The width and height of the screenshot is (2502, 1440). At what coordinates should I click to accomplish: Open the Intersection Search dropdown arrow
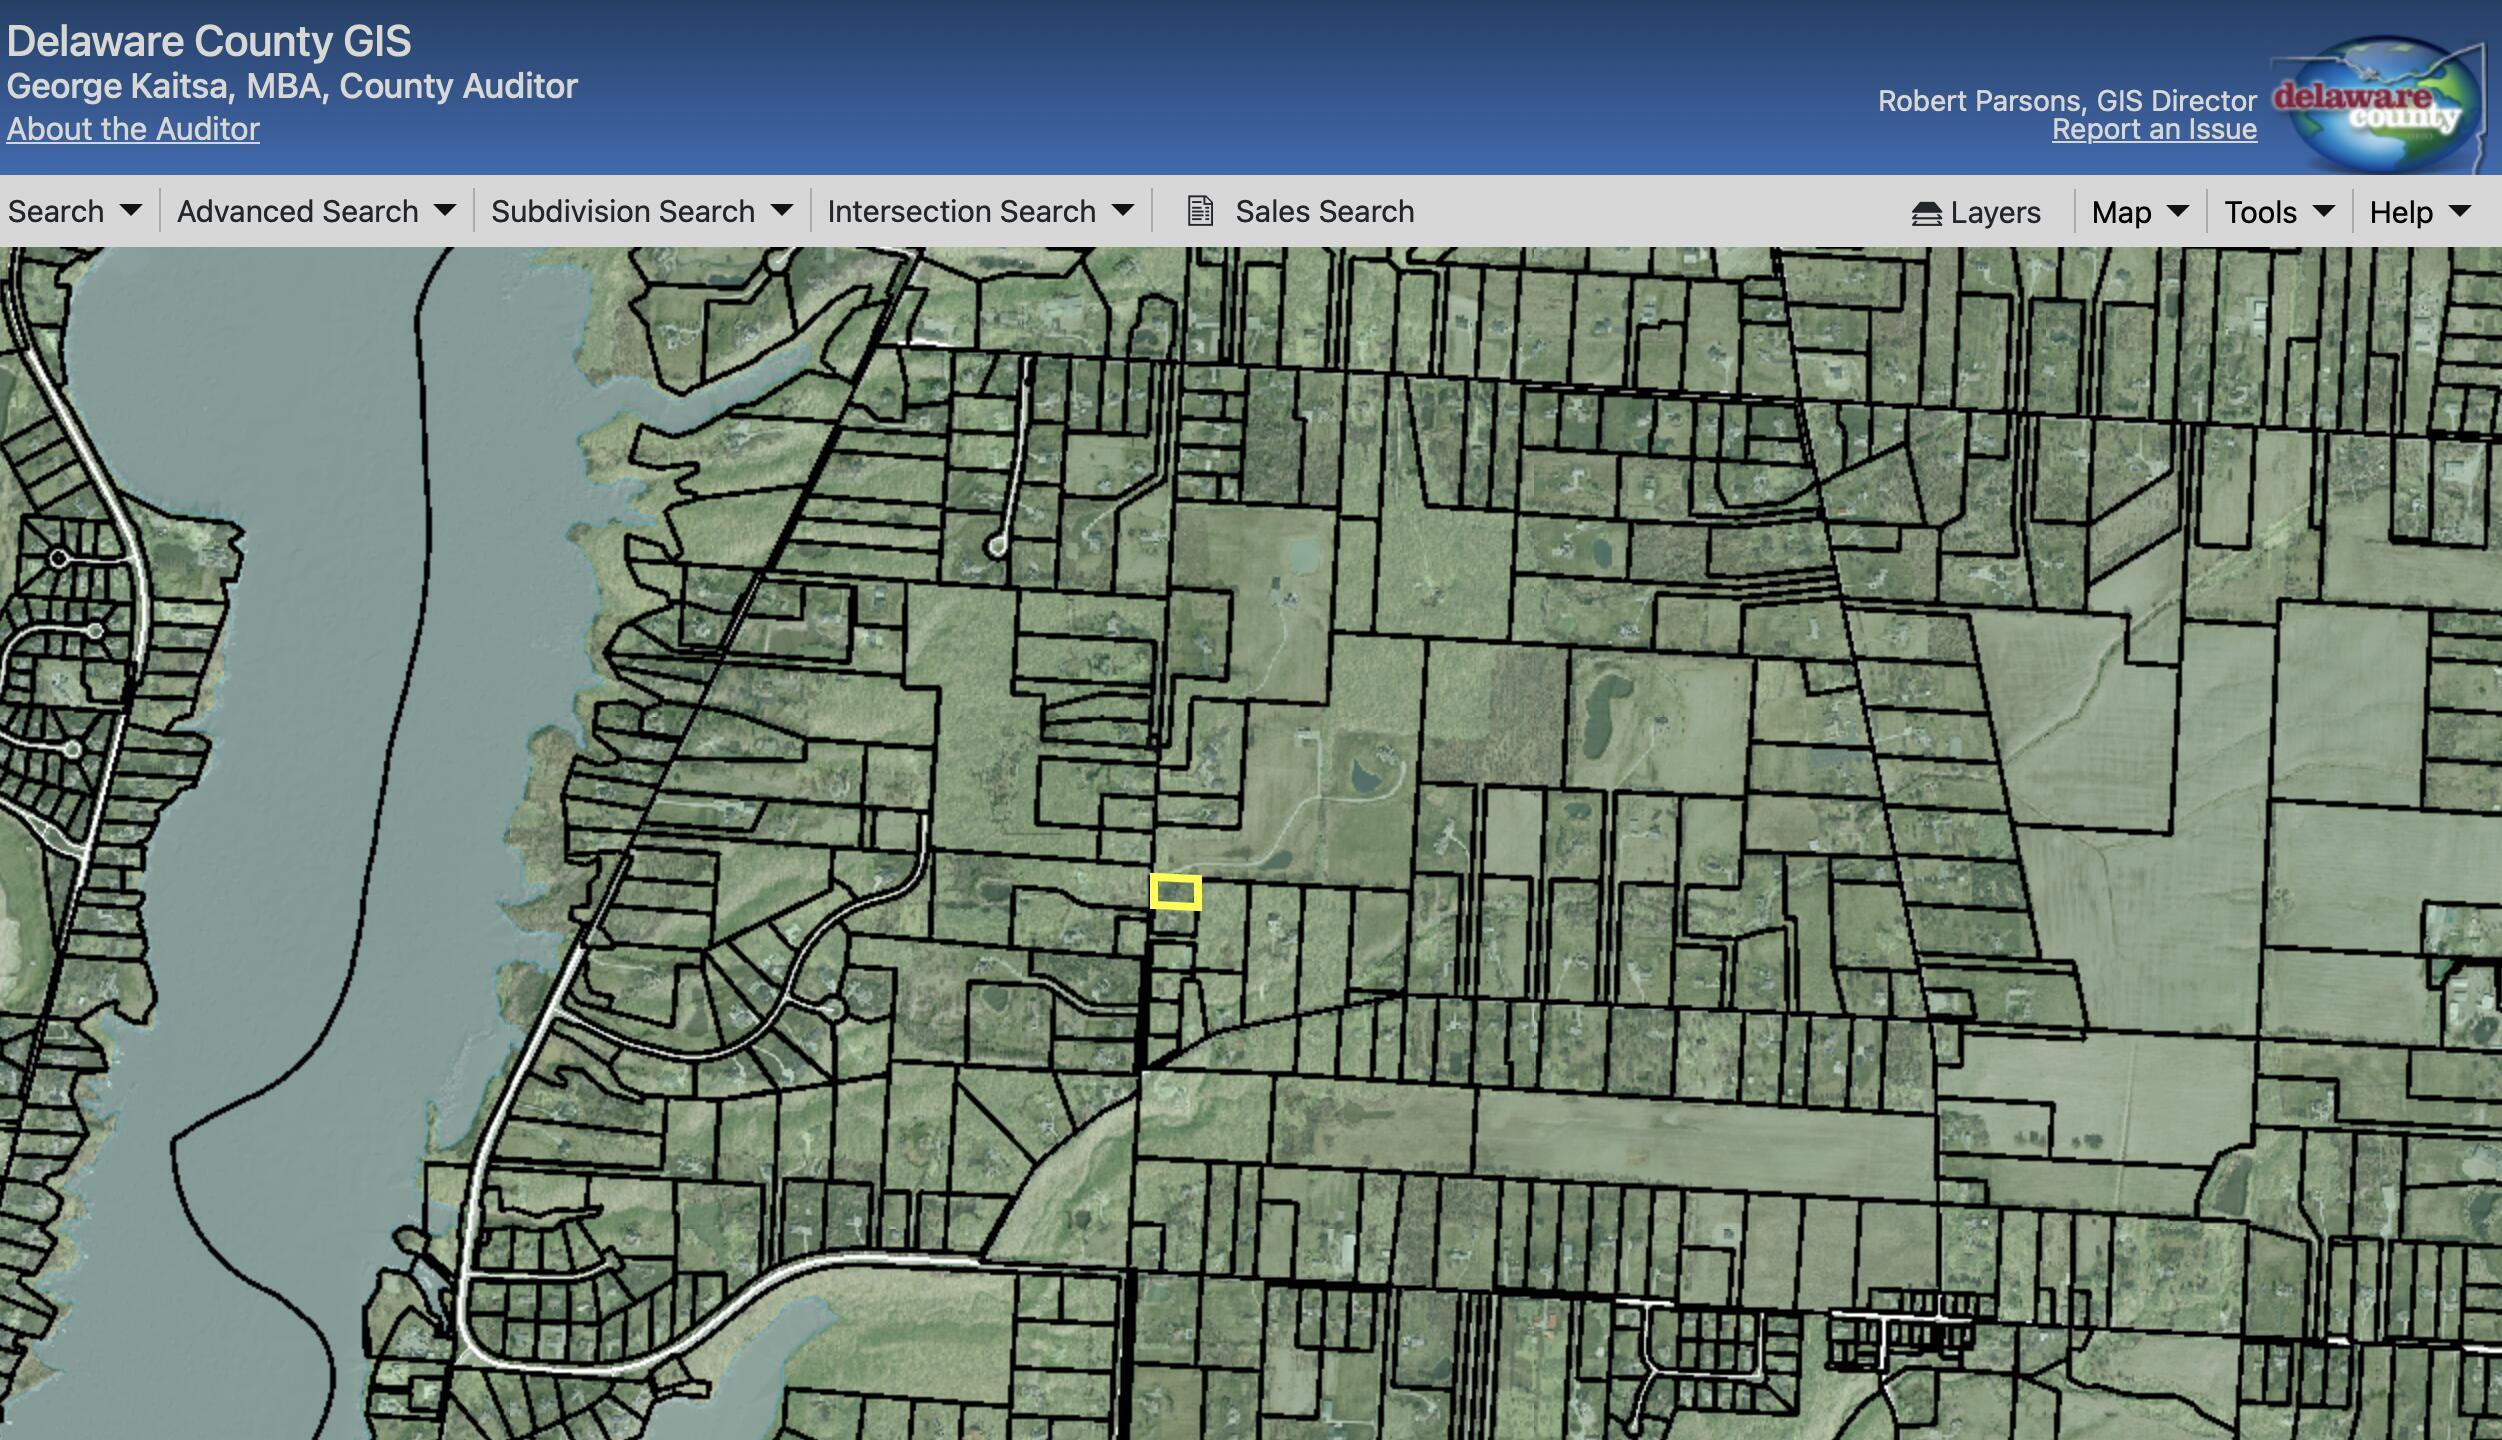click(1123, 211)
